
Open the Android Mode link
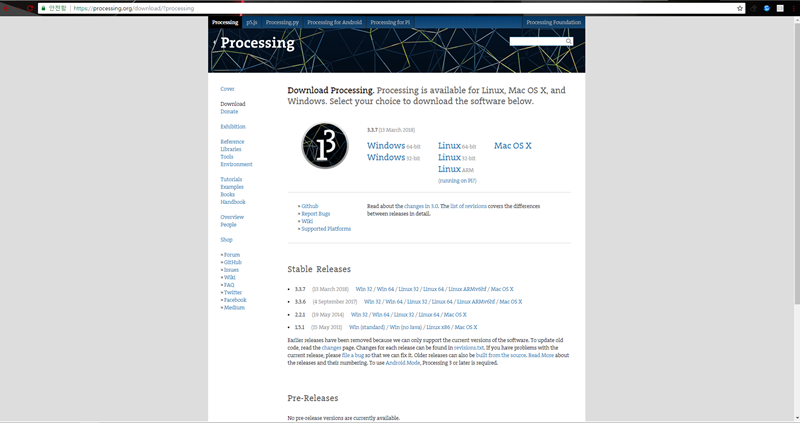pyautogui.click(x=403, y=363)
